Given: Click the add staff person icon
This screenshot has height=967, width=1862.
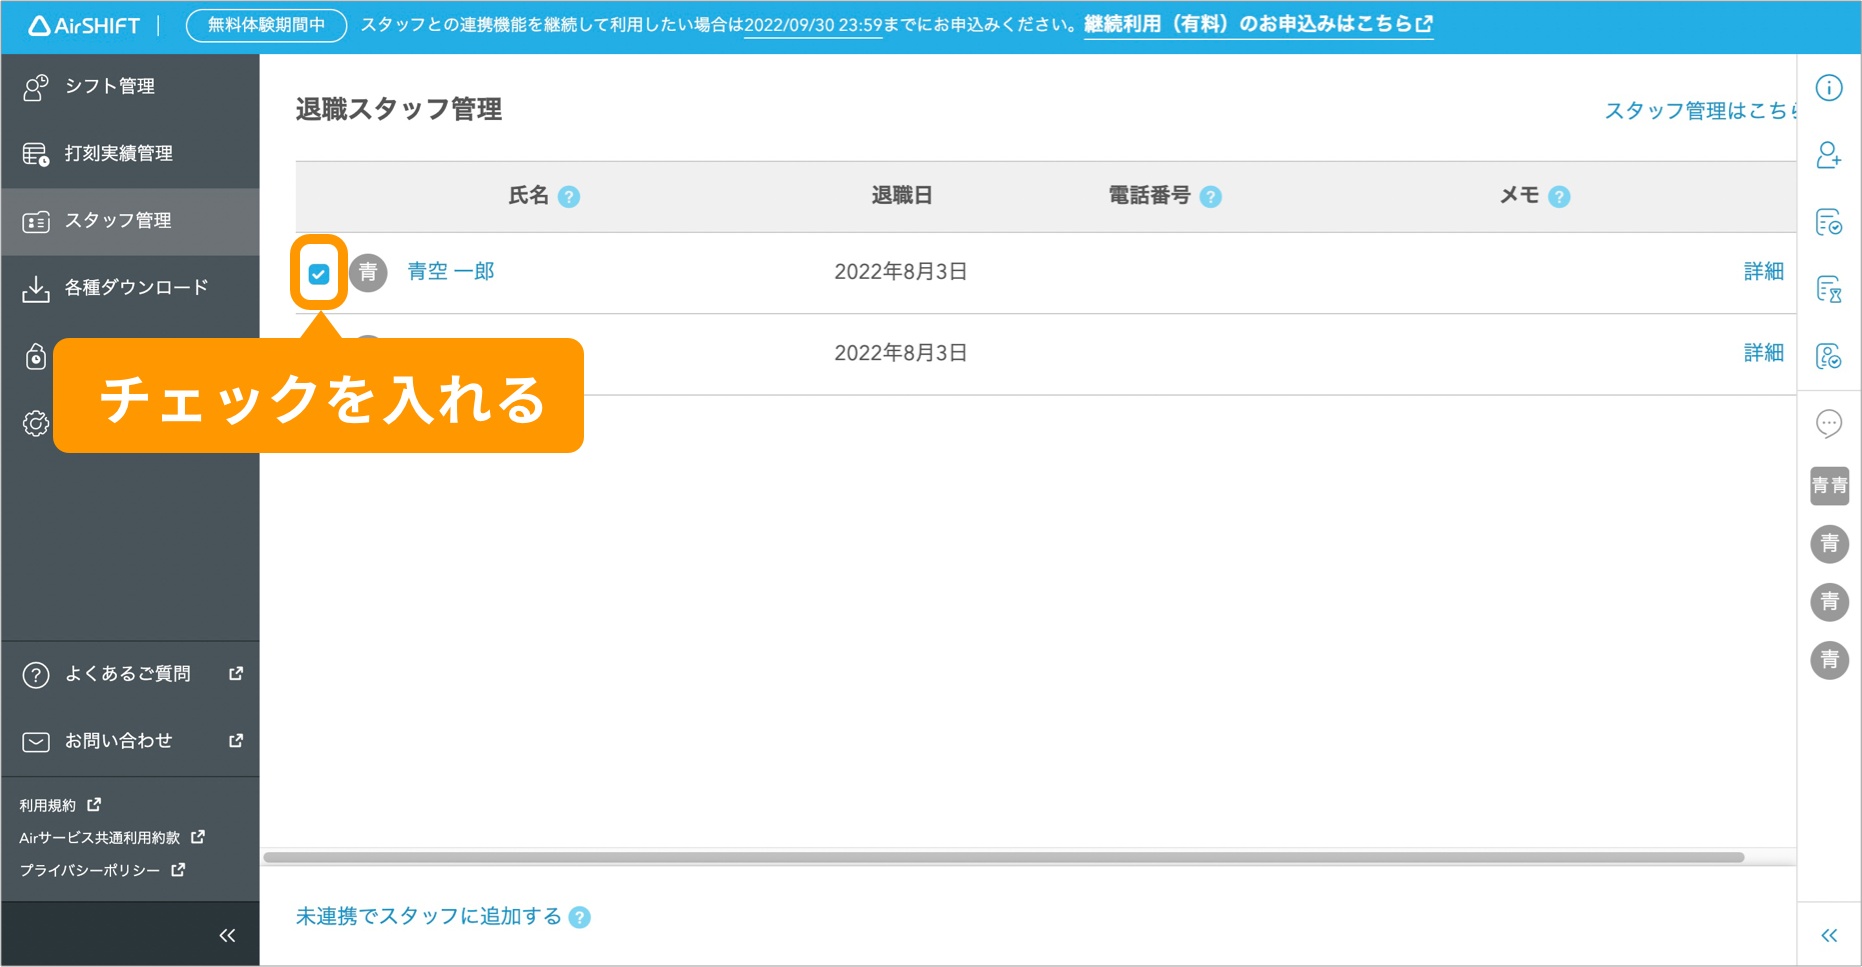Looking at the screenshot, I should (1828, 155).
